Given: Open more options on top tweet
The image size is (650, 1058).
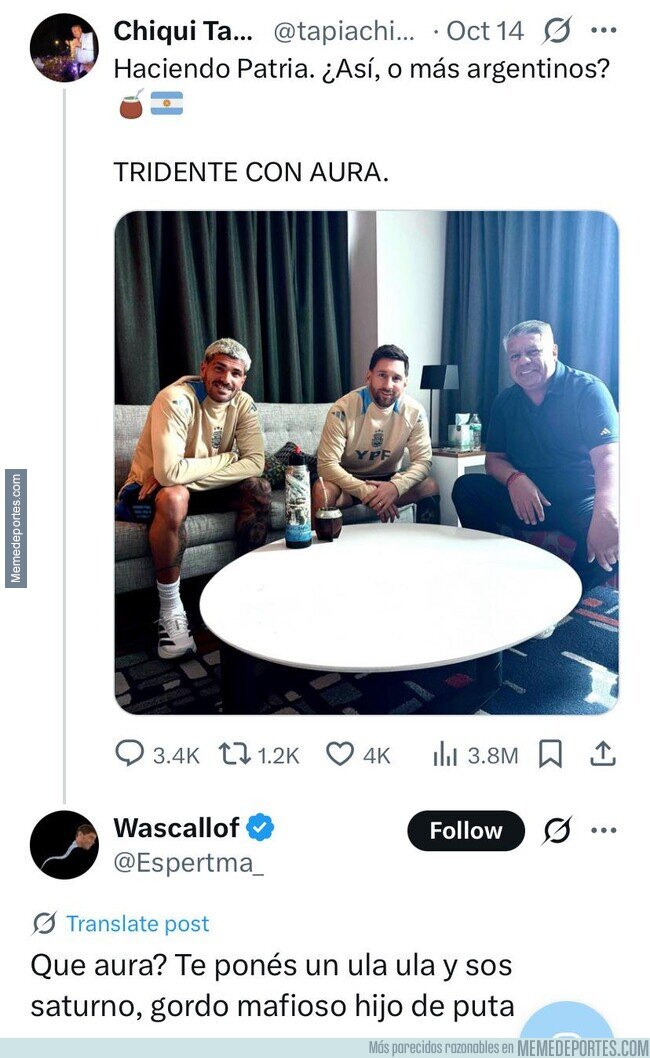Looking at the screenshot, I should point(603,30).
